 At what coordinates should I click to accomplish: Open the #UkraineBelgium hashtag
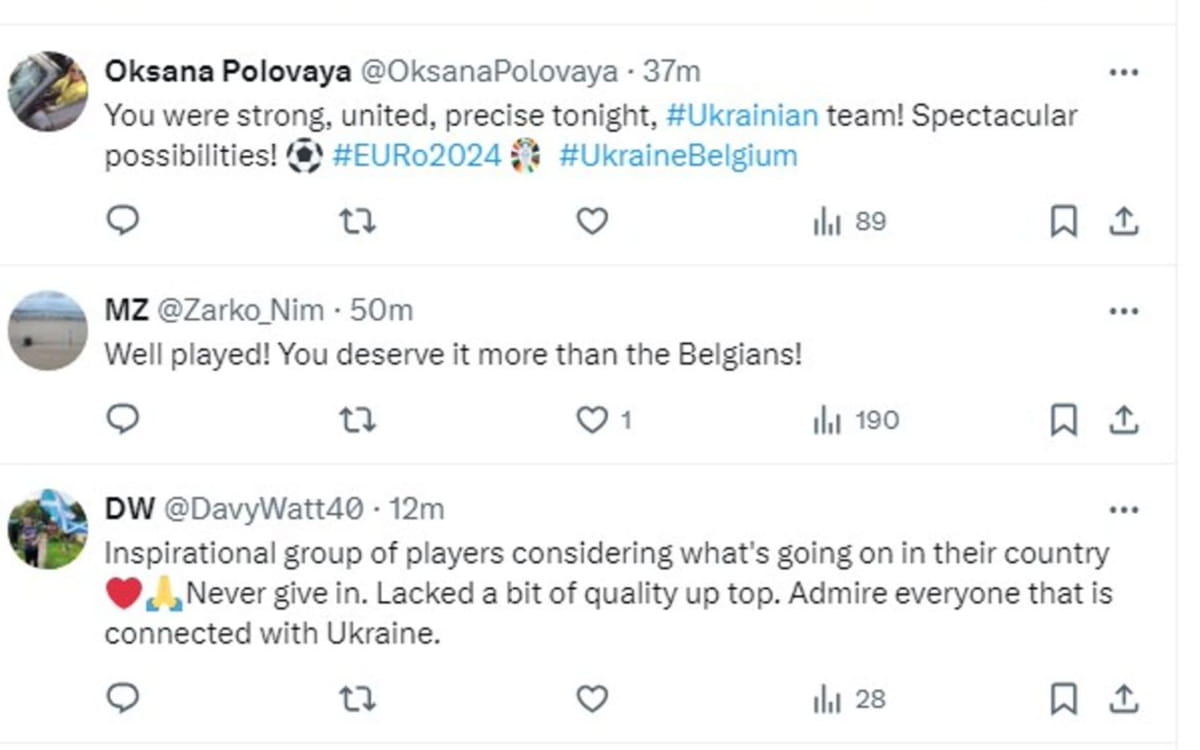click(x=678, y=157)
